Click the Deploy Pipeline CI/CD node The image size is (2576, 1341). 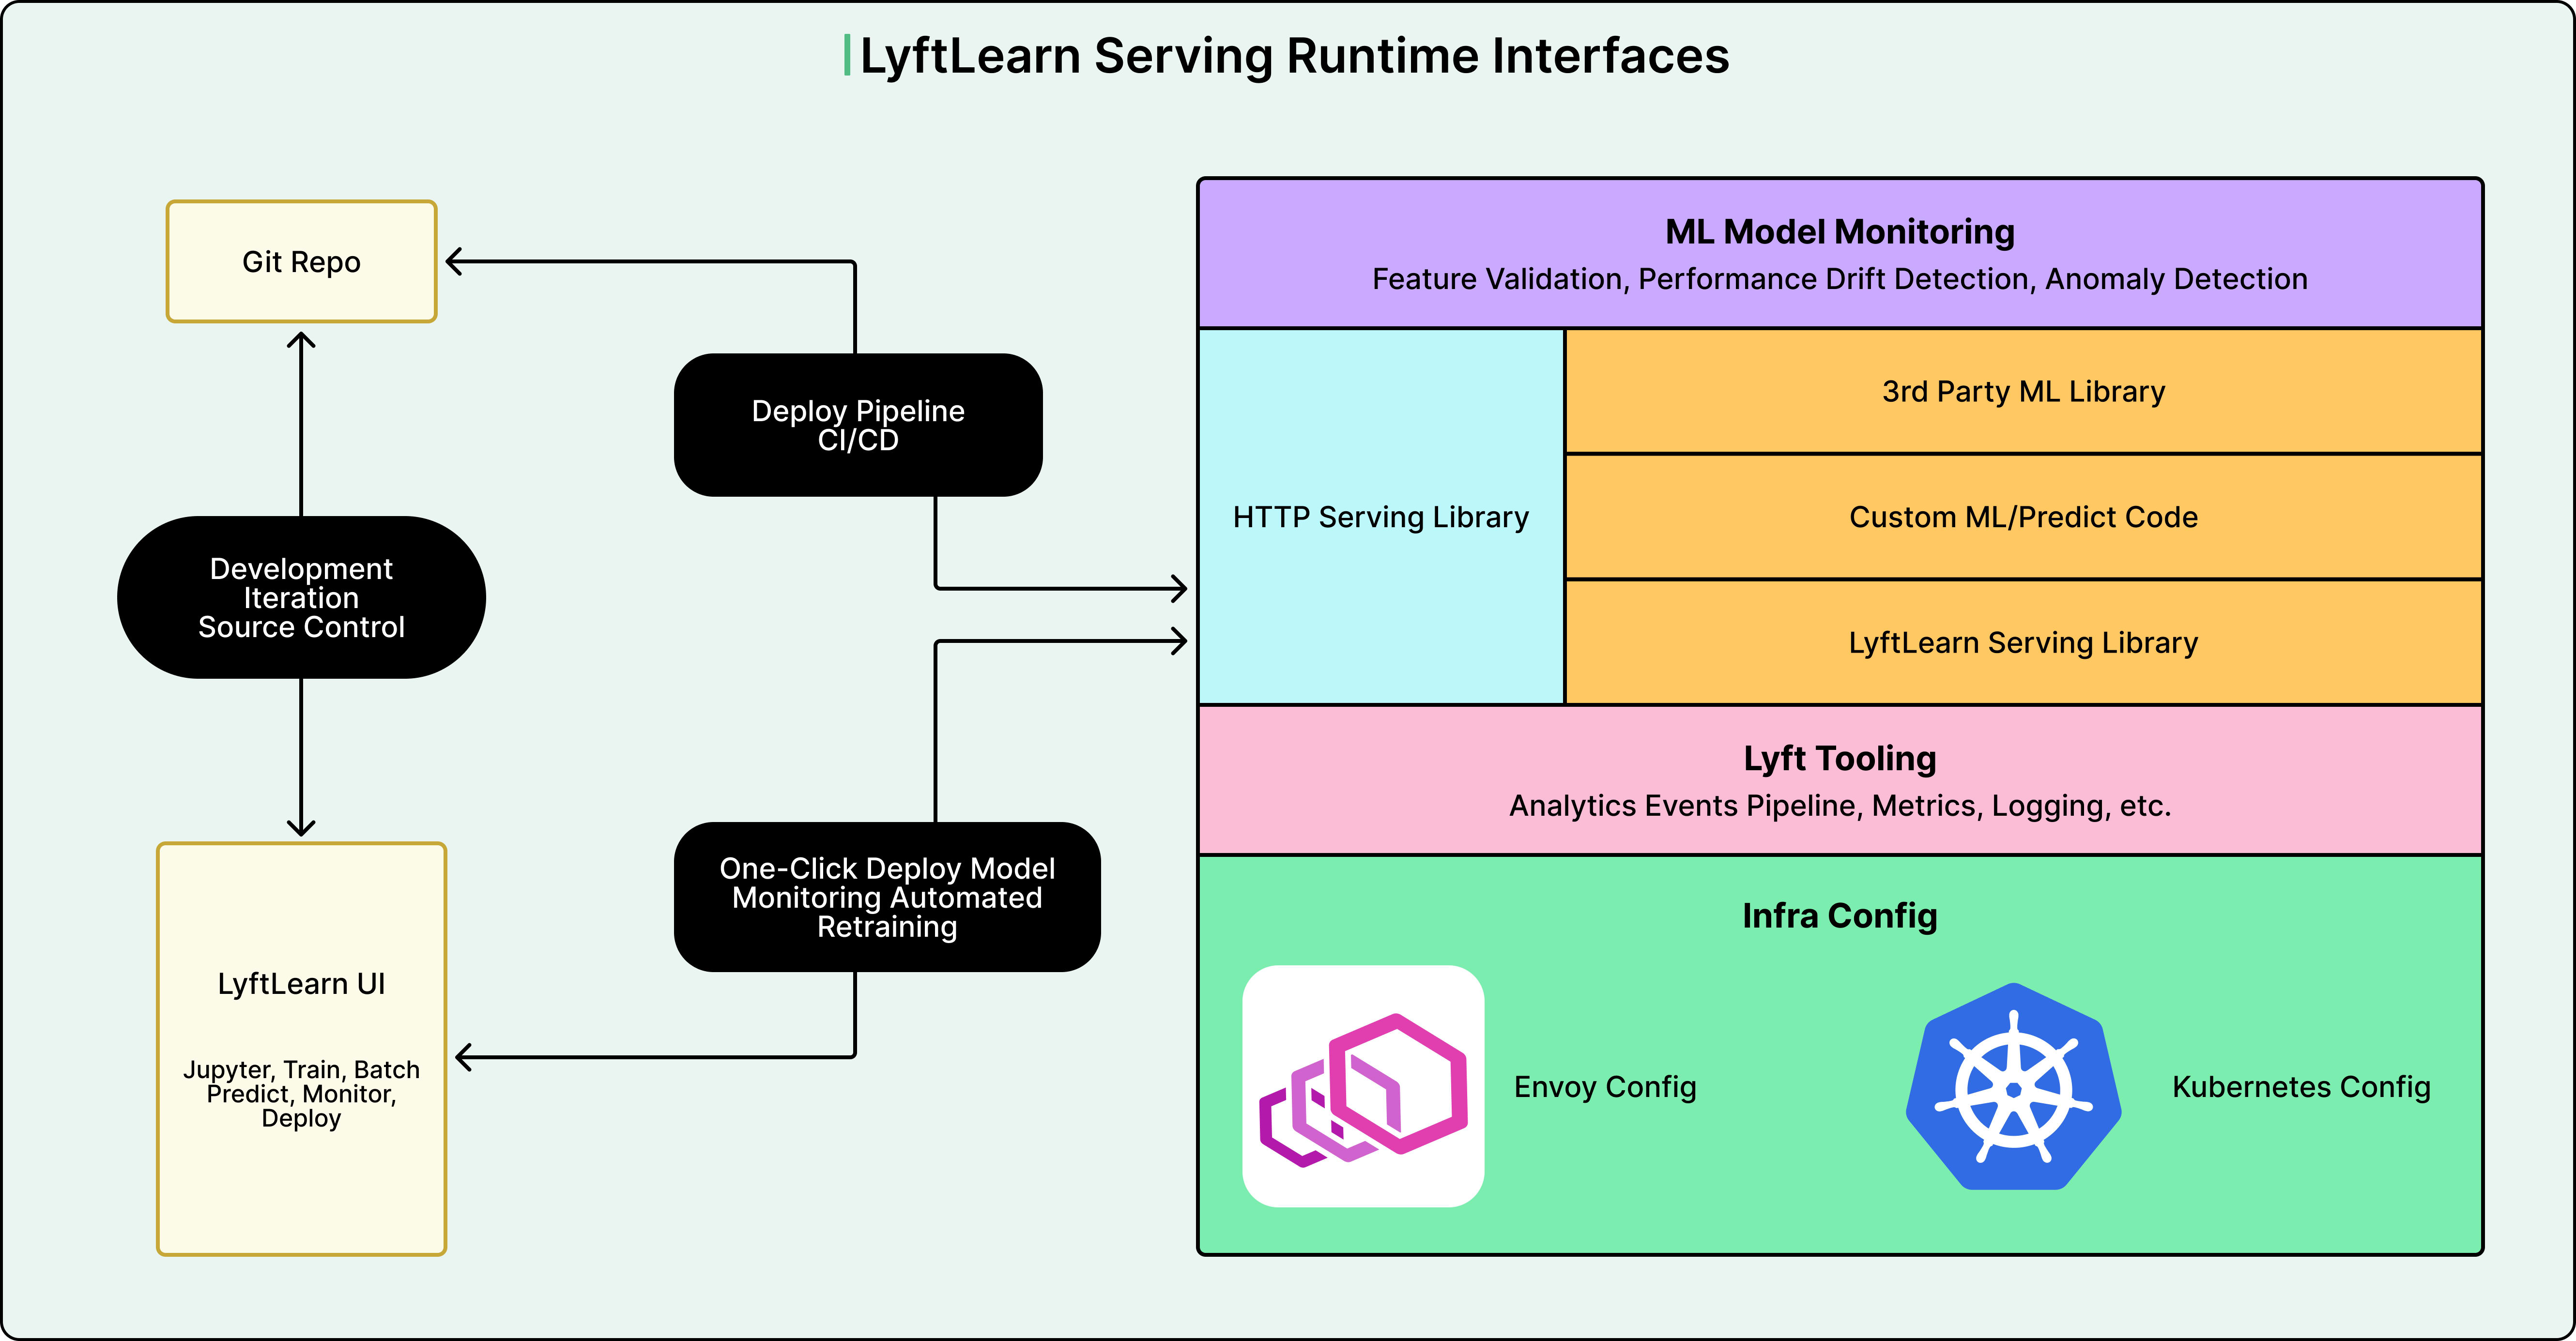pos(858,425)
